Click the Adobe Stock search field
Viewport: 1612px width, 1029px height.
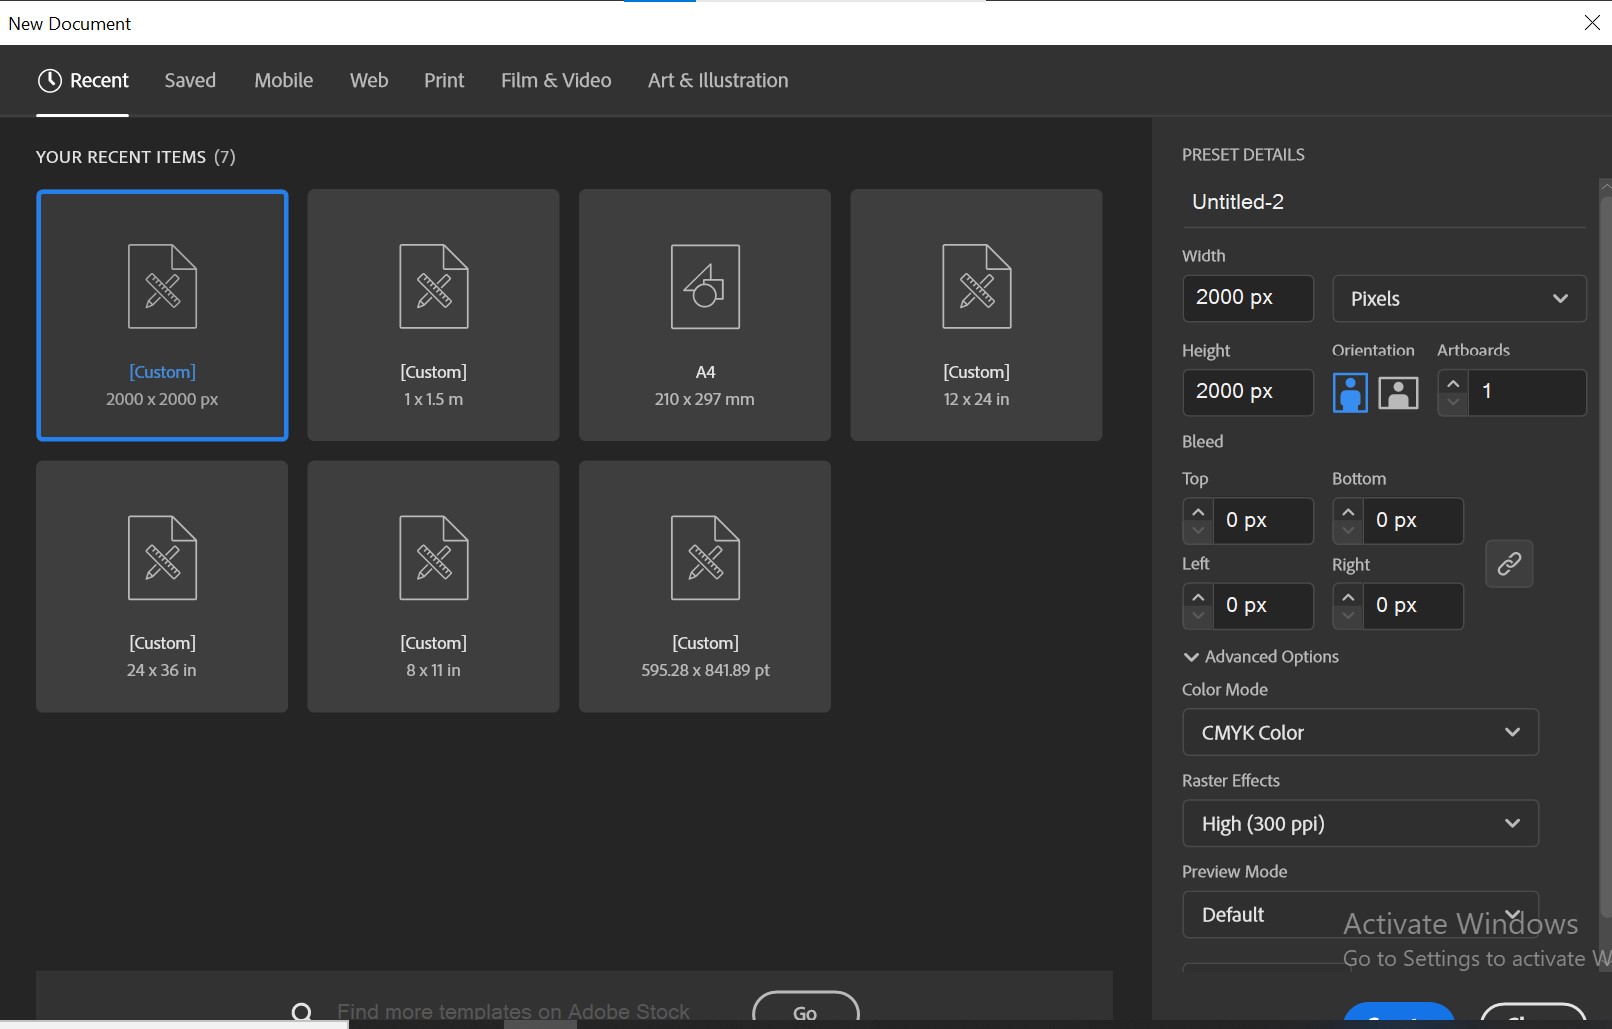[513, 1012]
